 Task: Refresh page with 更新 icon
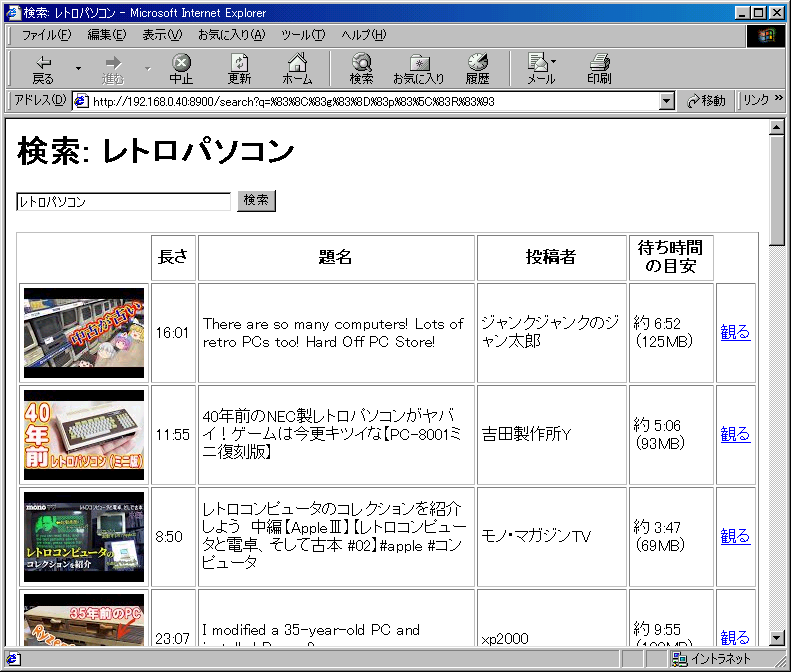pyautogui.click(x=239, y=69)
